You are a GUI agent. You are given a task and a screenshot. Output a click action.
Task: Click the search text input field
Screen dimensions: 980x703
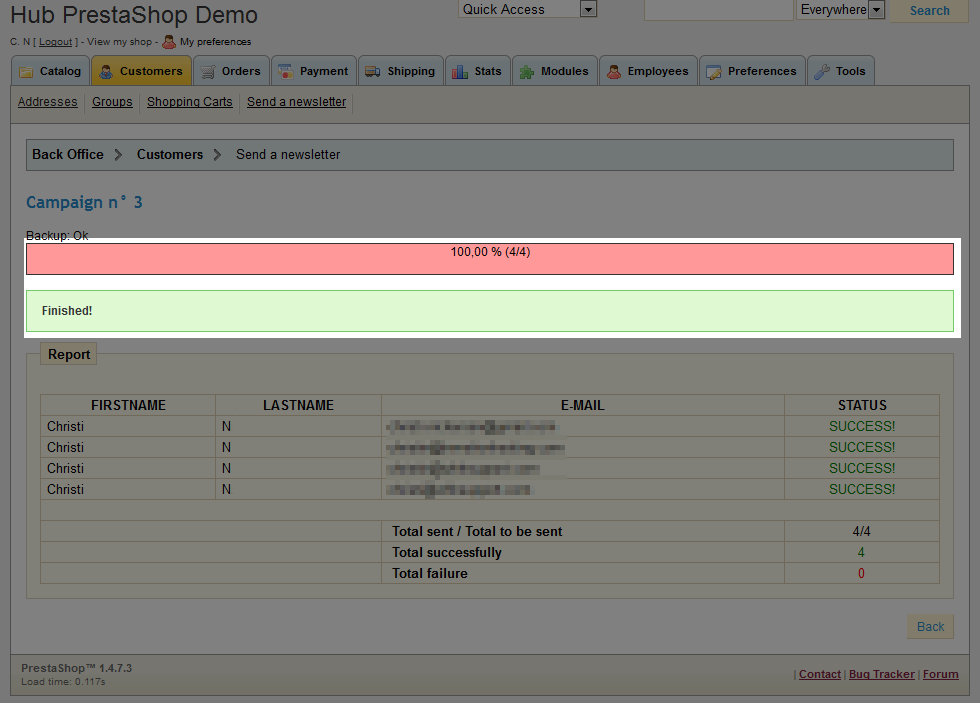(719, 10)
